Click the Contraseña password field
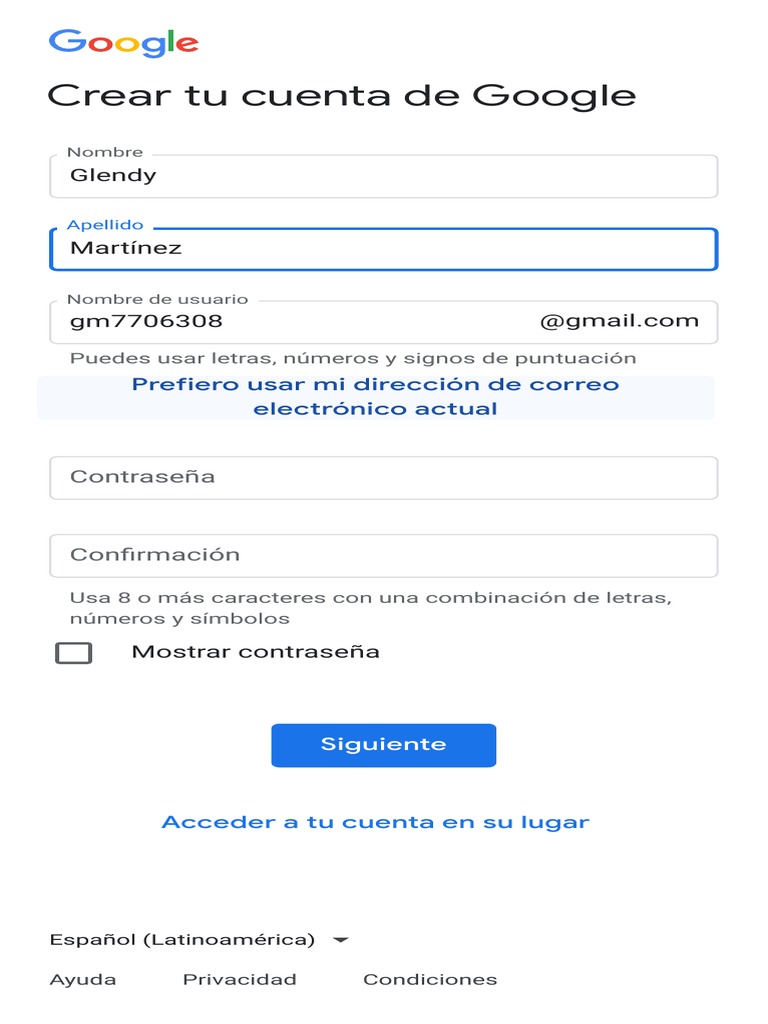The height and width of the screenshot is (1024, 768). (x=383, y=477)
